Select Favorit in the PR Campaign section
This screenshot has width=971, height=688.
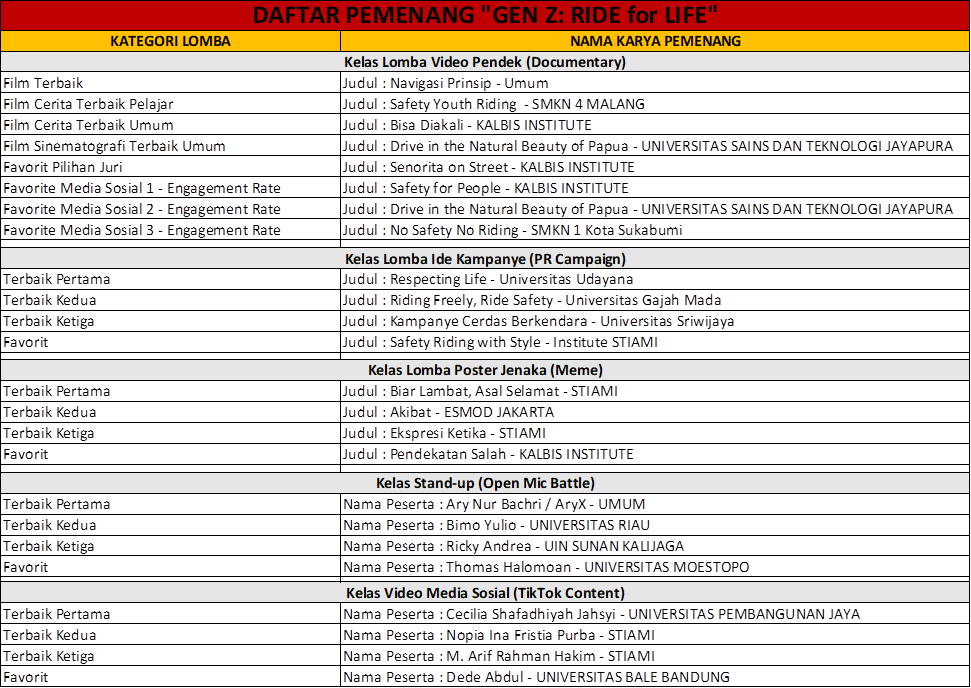pyautogui.click(x=170, y=342)
